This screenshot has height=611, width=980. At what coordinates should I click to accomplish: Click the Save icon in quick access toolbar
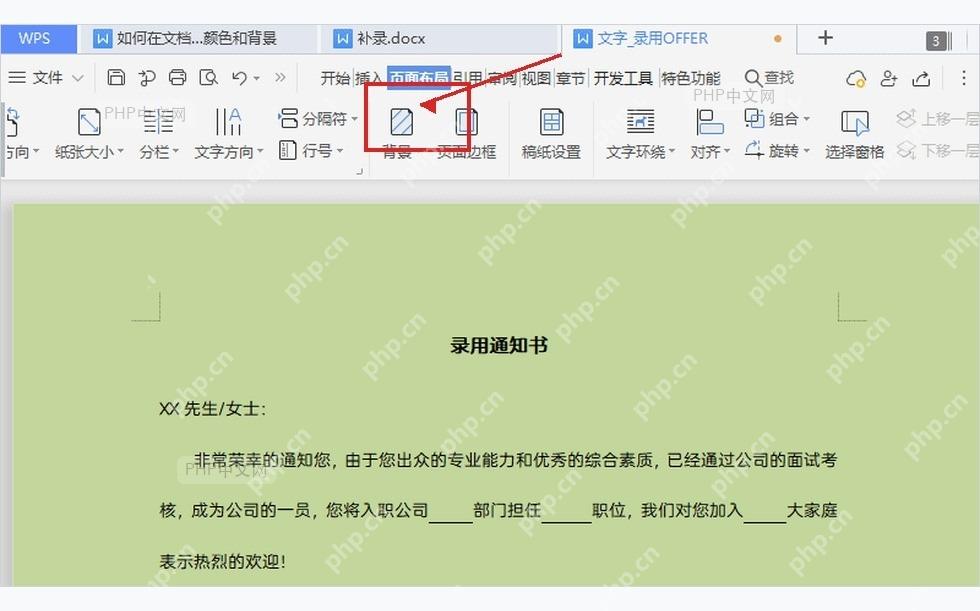point(116,77)
